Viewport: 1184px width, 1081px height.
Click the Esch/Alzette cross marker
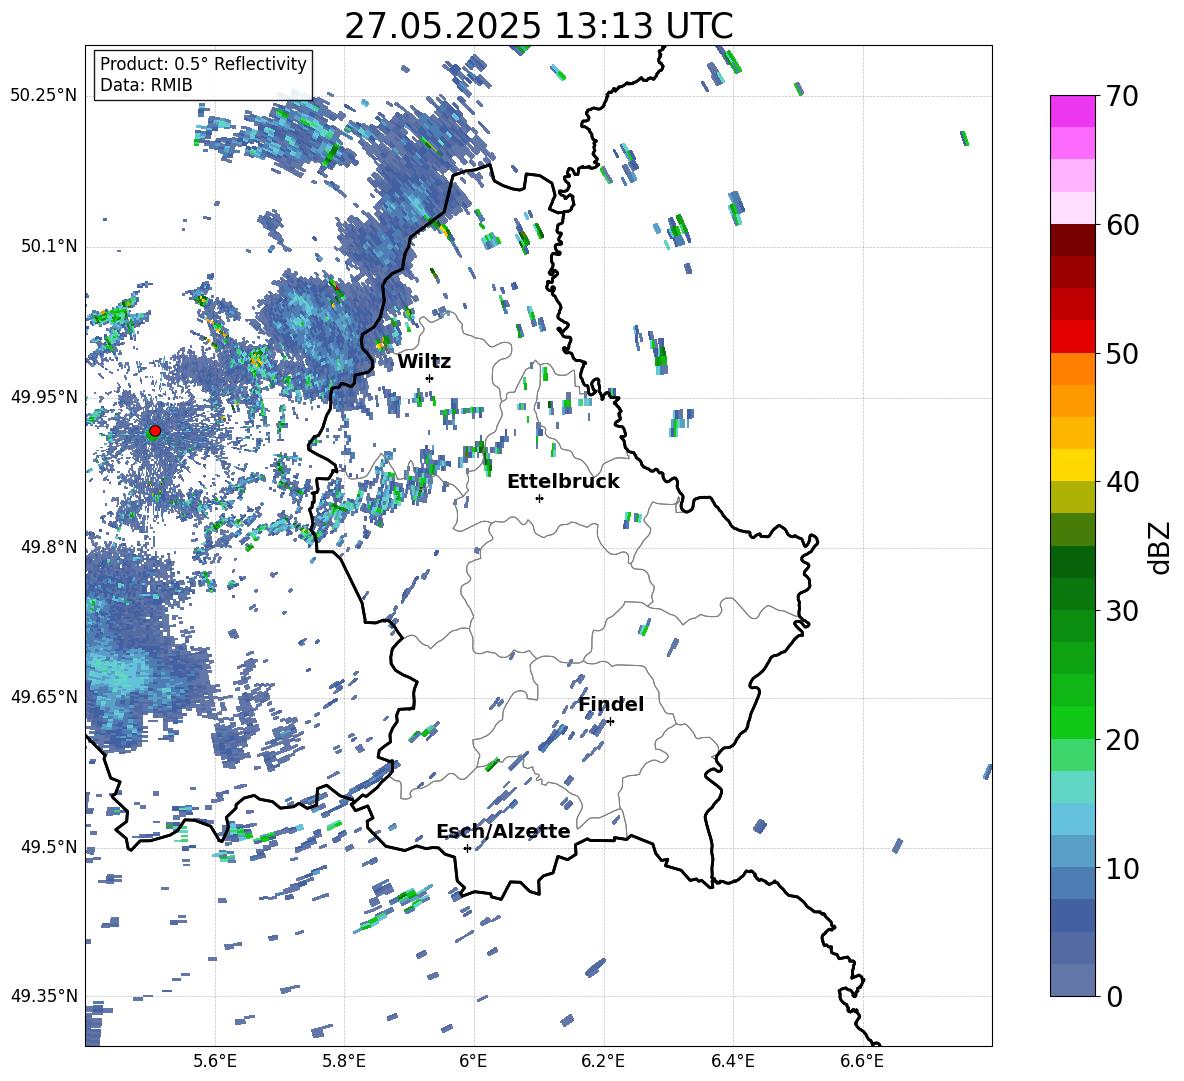click(x=467, y=848)
